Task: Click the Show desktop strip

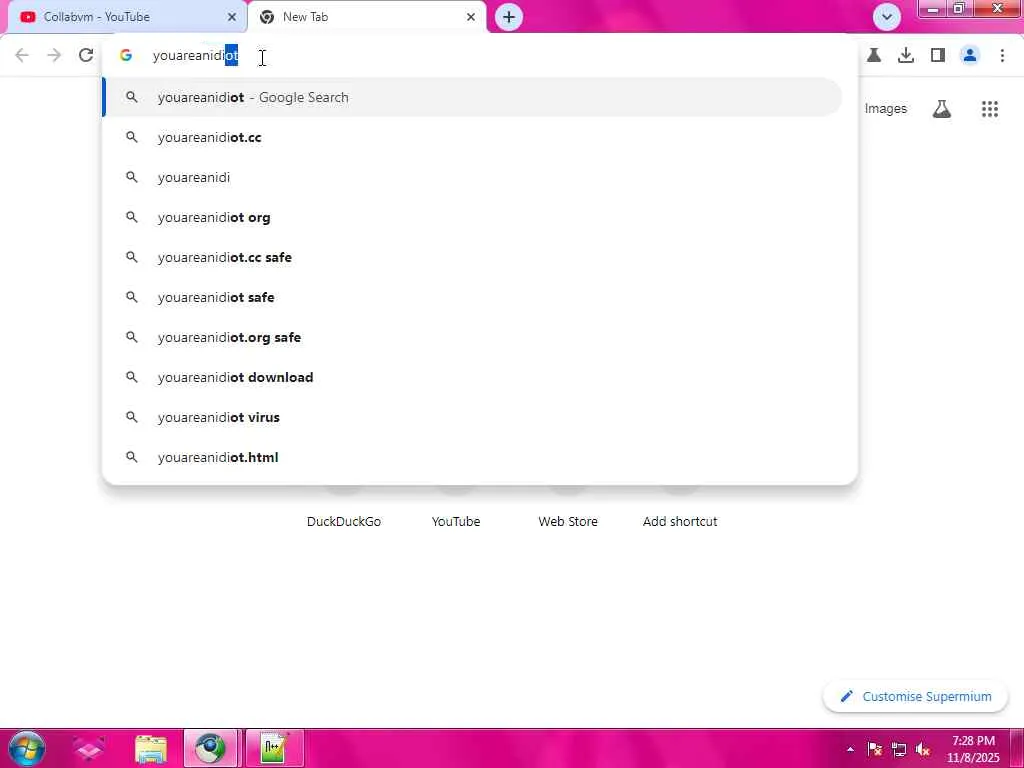Action: [x=1017, y=748]
